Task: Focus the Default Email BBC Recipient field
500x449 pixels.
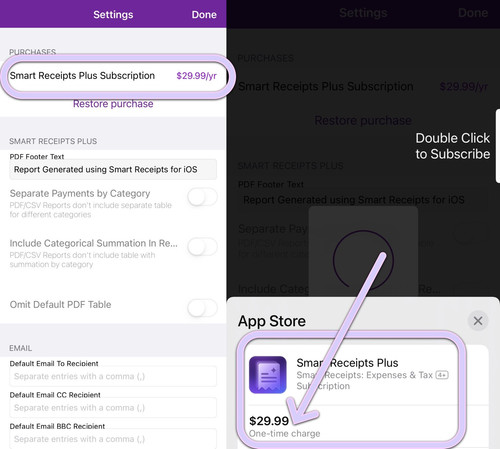Action: pos(113,439)
